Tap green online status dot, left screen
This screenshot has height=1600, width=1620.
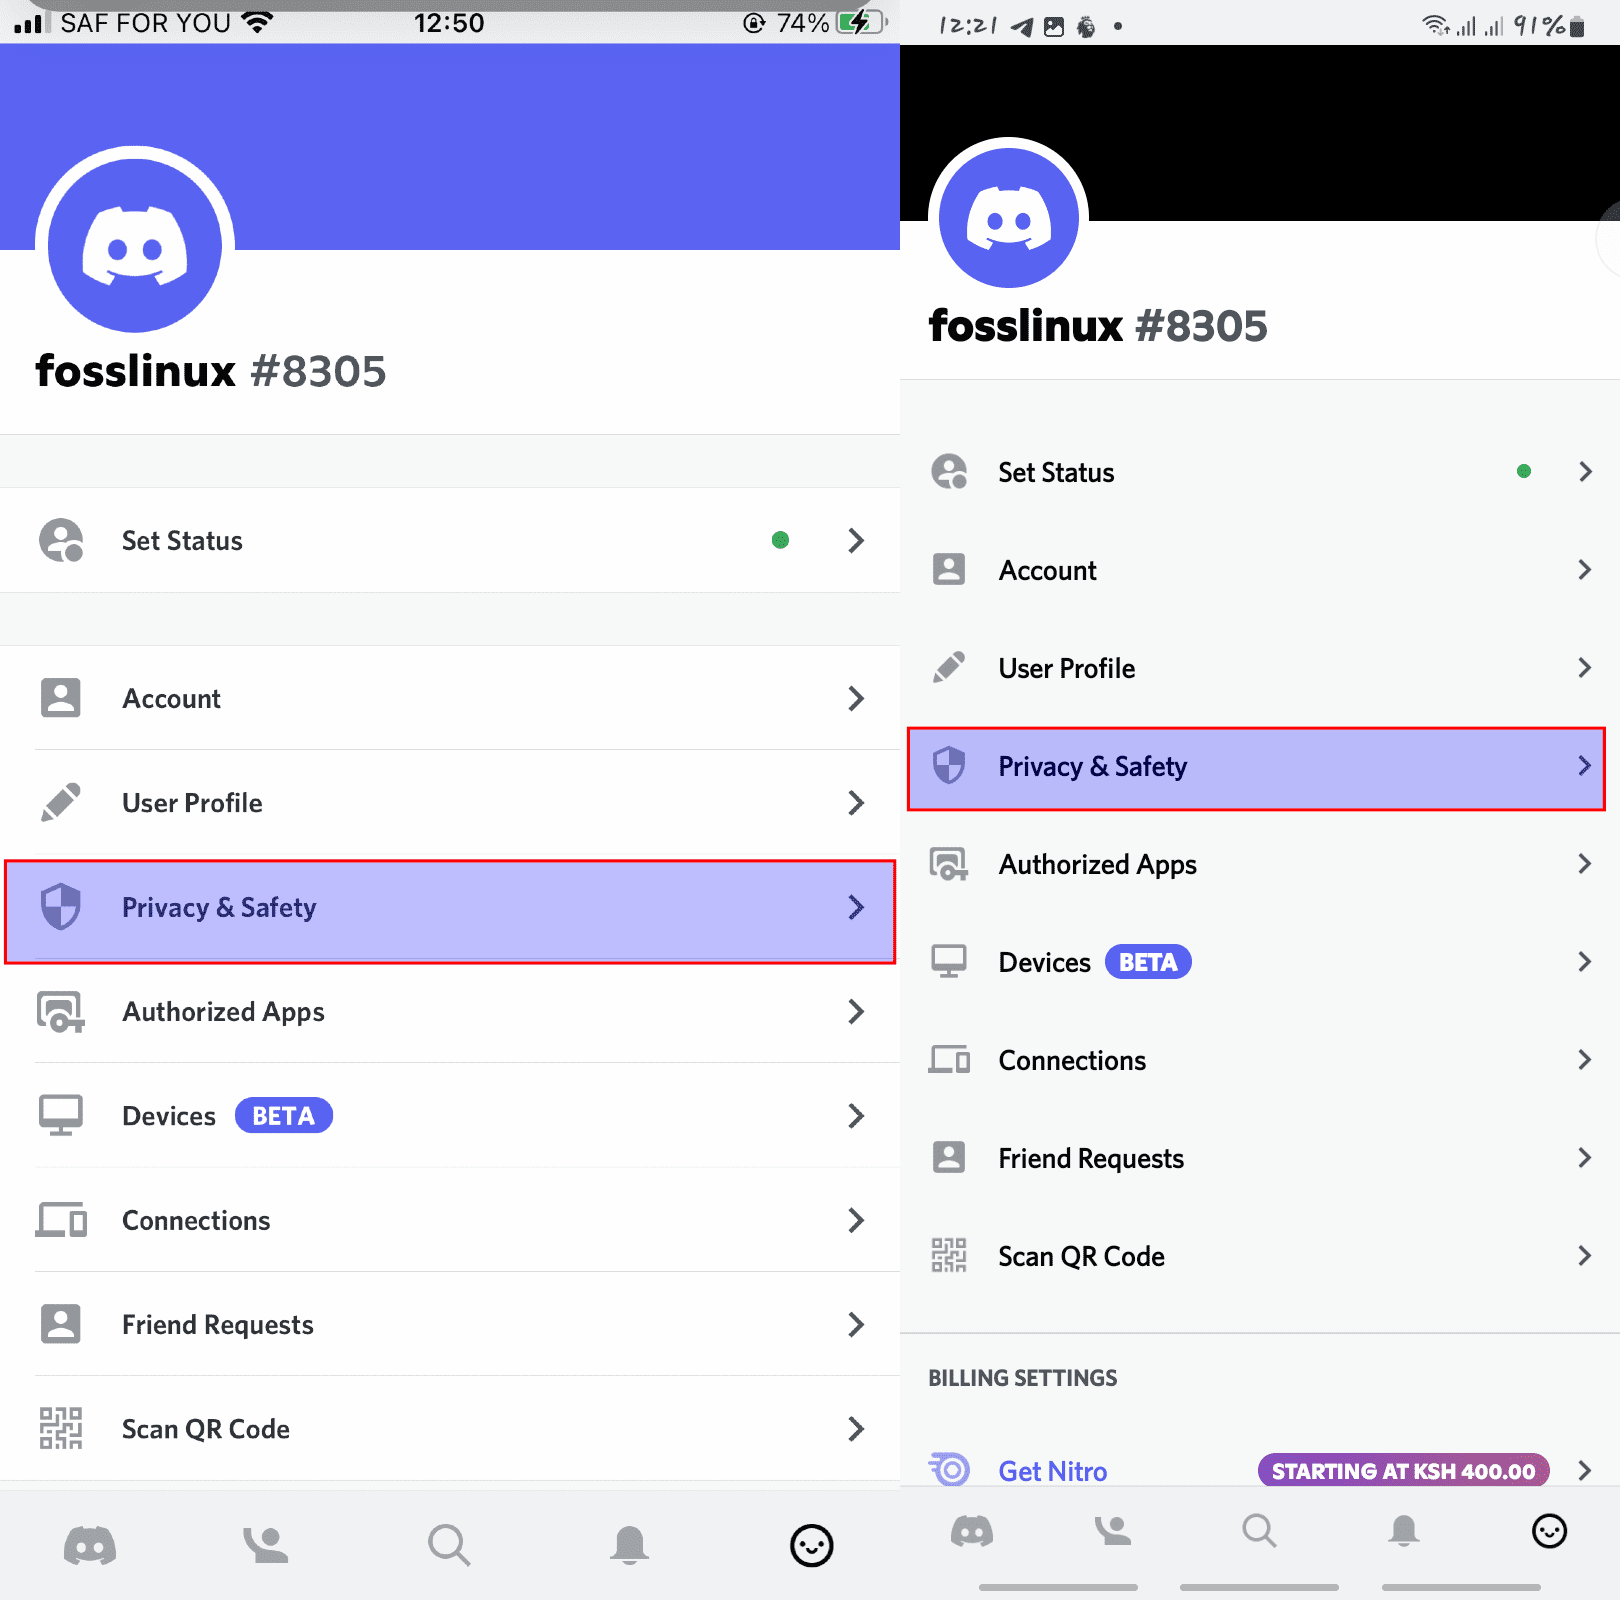(x=781, y=540)
